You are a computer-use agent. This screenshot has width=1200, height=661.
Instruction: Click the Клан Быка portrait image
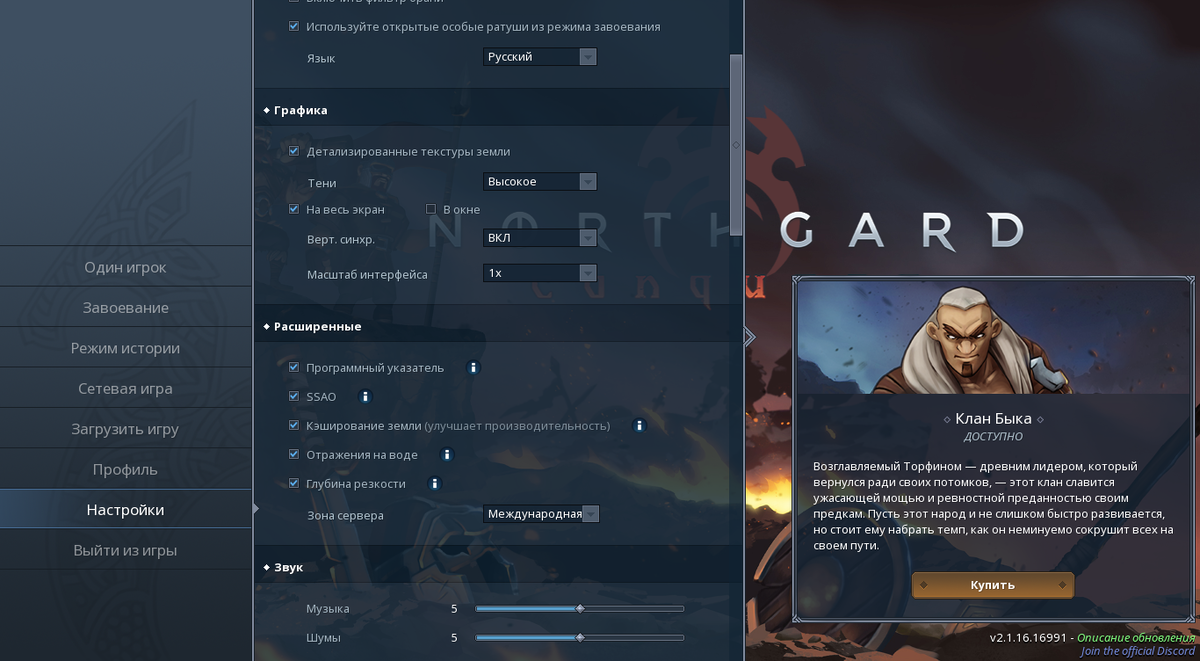point(994,338)
